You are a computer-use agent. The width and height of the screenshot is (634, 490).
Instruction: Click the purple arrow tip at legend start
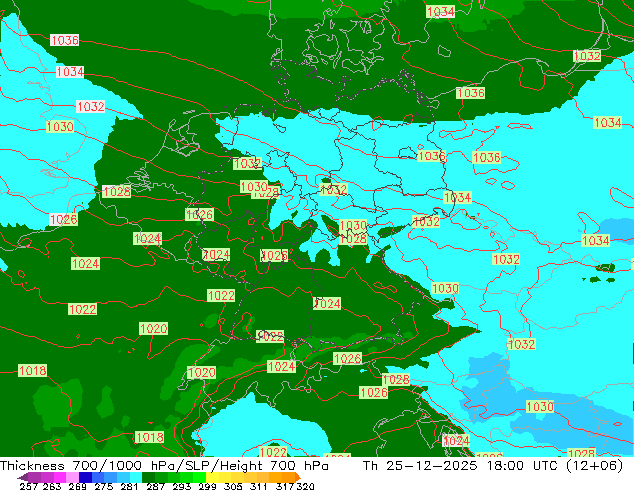click(x=22, y=477)
